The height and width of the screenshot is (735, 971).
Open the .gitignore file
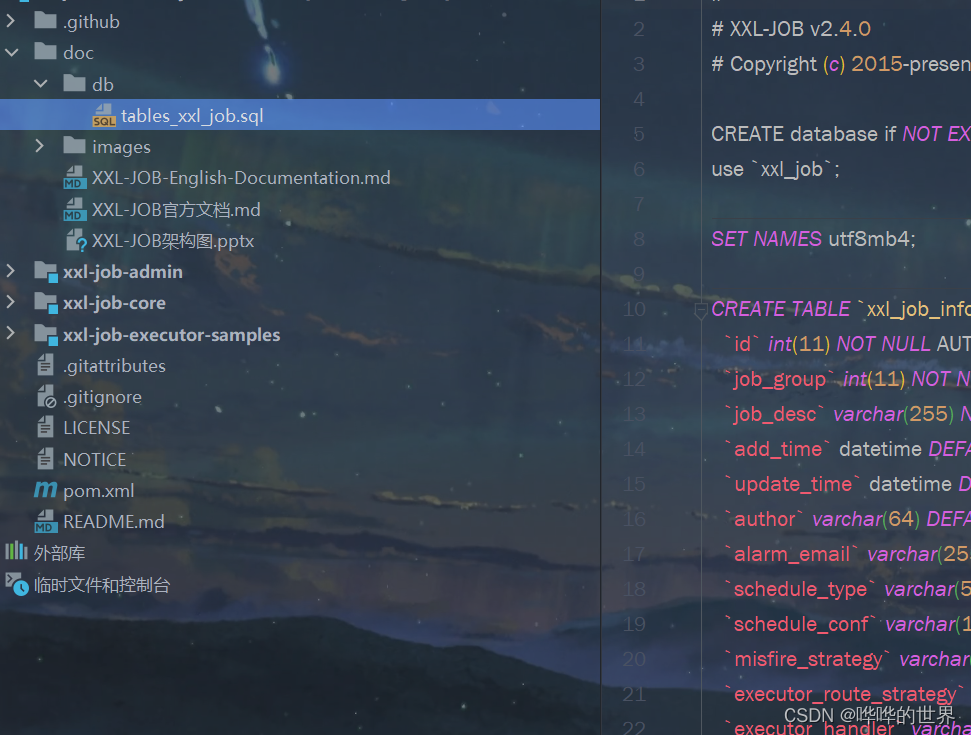point(102,397)
